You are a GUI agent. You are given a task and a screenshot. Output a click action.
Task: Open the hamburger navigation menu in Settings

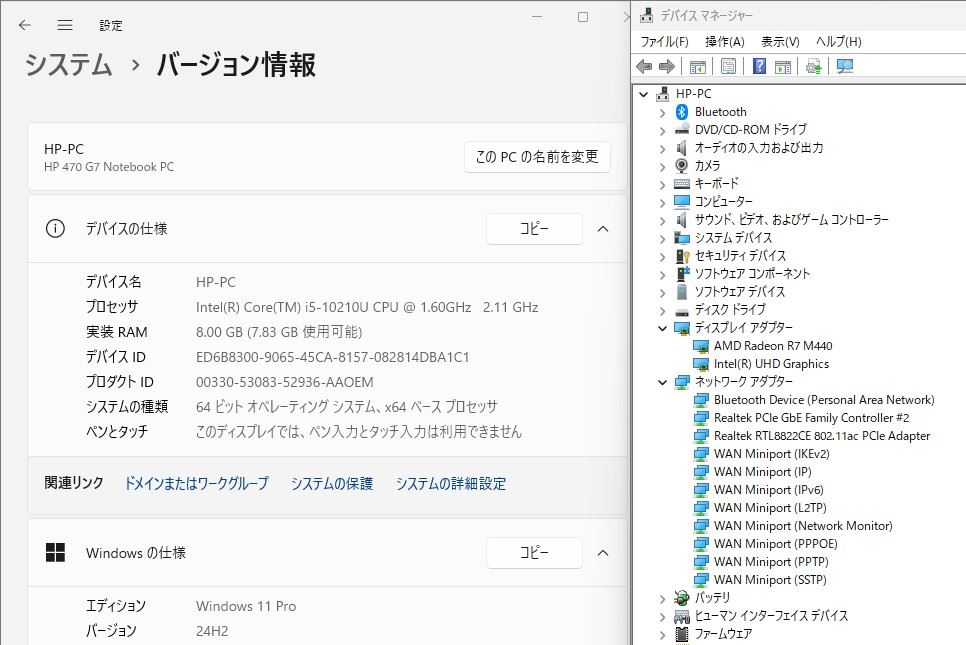point(65,25)
